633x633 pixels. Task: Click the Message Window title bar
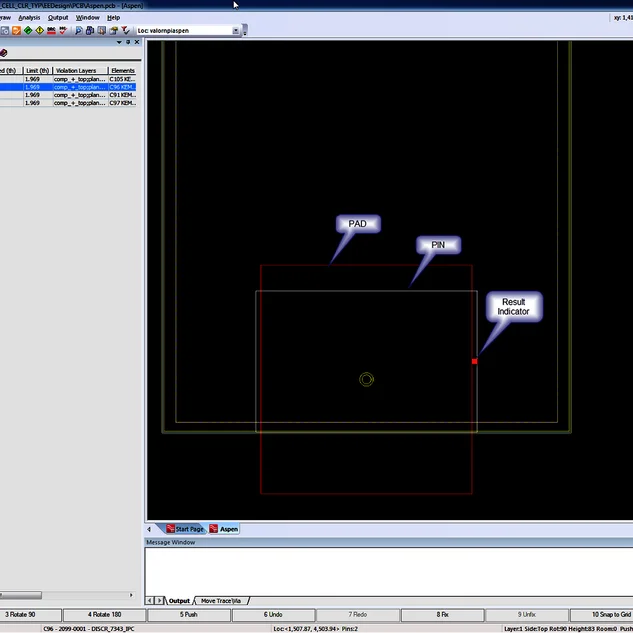point(388,542)
